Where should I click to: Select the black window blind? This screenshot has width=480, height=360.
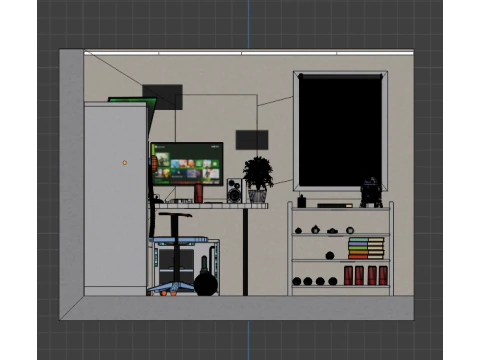tap(340, 130)
